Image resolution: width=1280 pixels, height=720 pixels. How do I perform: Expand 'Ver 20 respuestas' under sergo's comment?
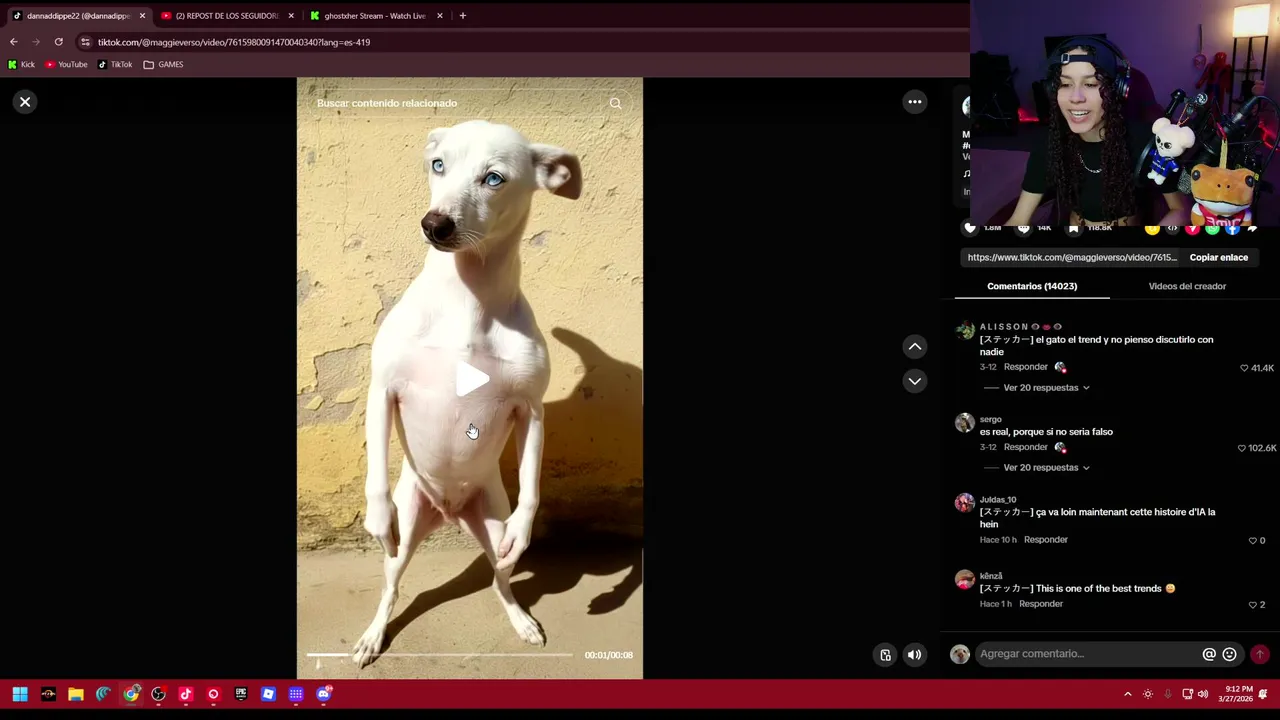click(1046, 468)
